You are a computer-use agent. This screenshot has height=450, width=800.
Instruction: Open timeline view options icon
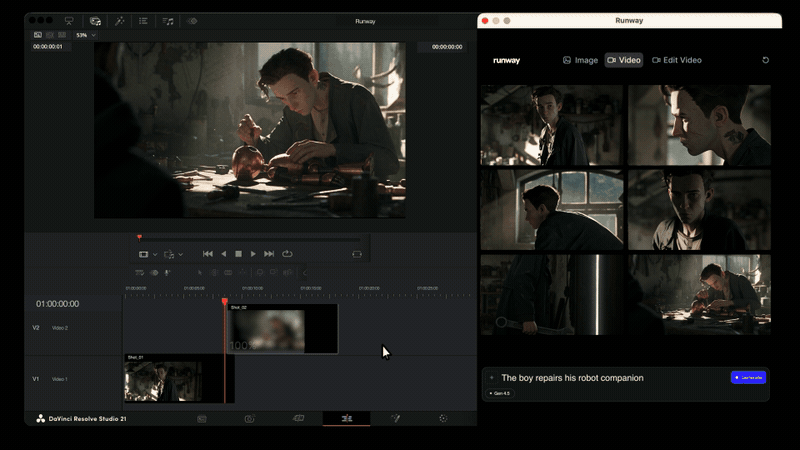(x=139, y=273)
